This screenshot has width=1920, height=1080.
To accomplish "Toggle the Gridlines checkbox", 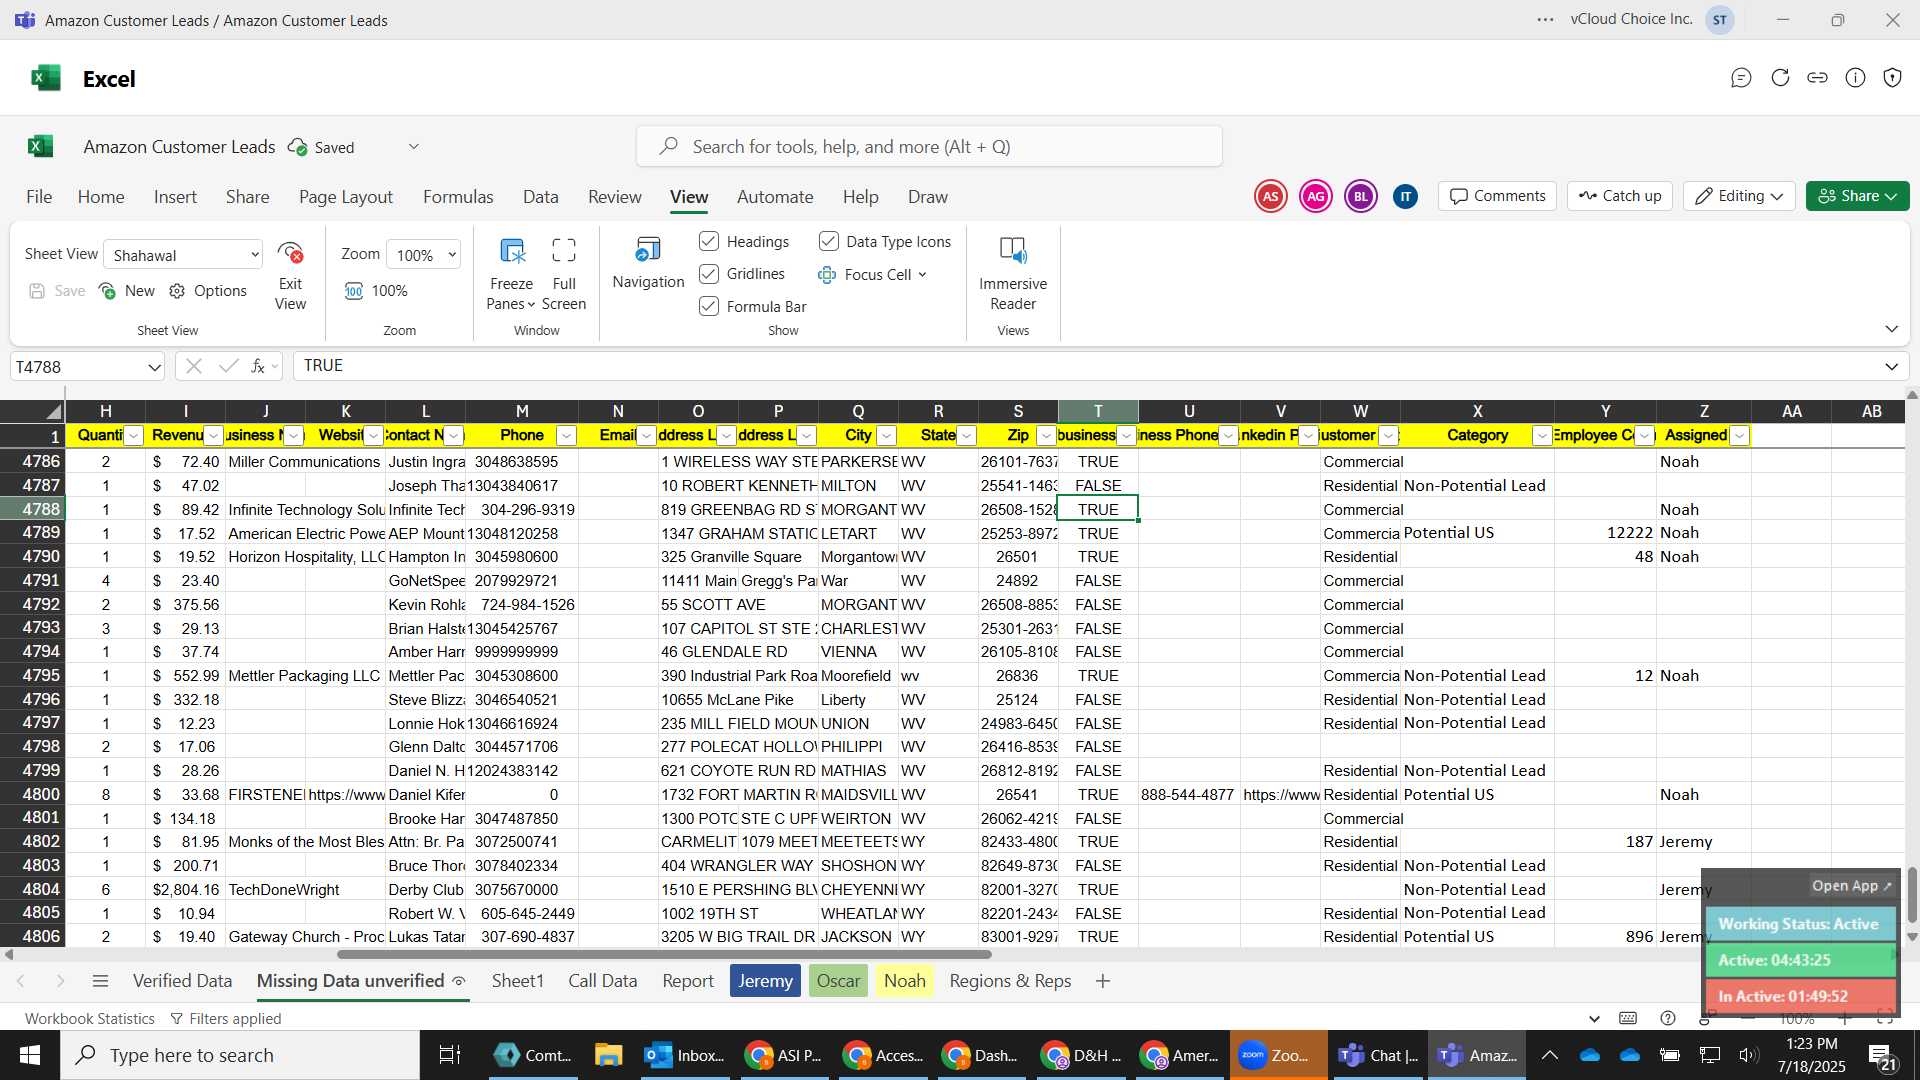I will pyautogui.click(x=709, y=274).
